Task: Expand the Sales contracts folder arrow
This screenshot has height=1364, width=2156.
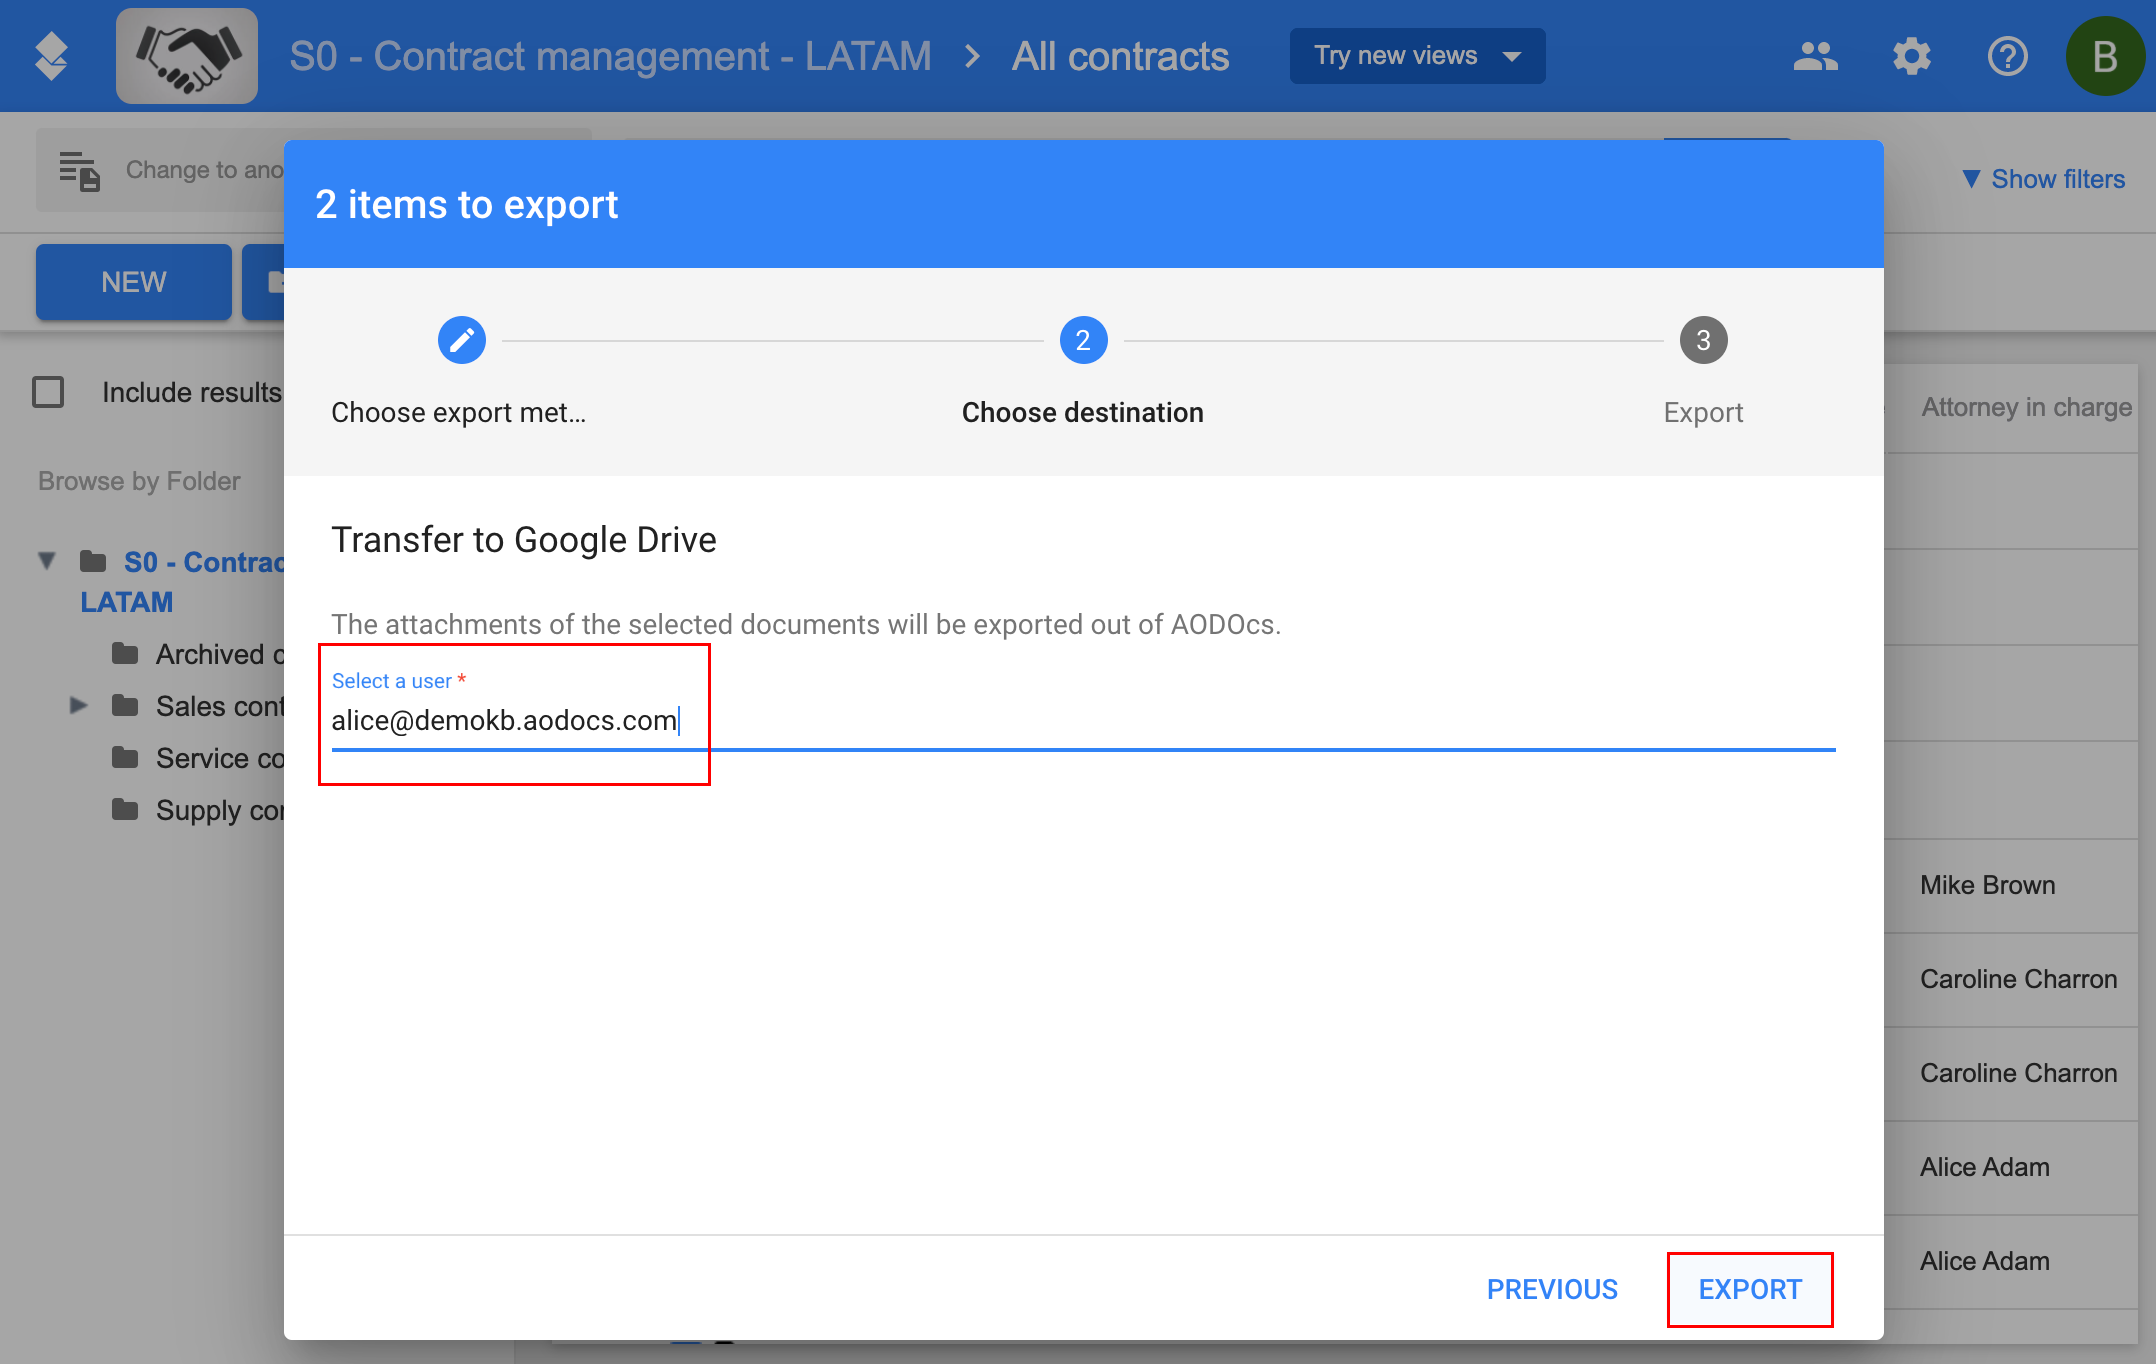Action: pyautogui.click(x=79, y=706)
